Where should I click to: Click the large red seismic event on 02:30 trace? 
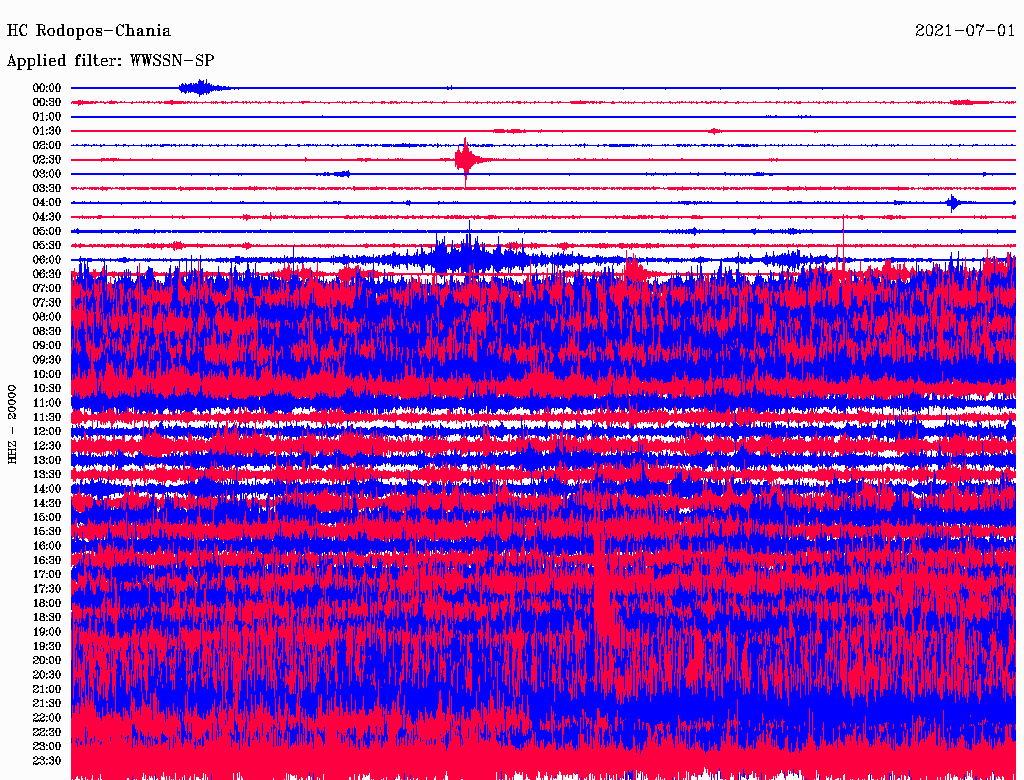pos(465,160)
